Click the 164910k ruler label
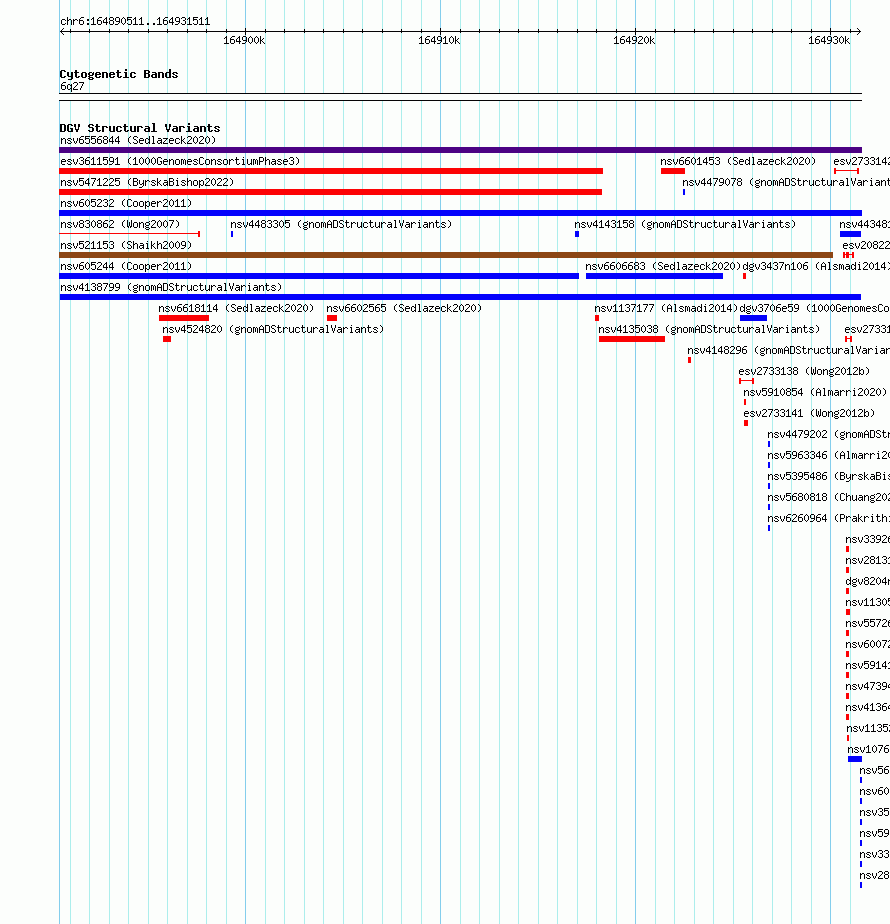Viewport: 890px width, 924px height. 439,40
